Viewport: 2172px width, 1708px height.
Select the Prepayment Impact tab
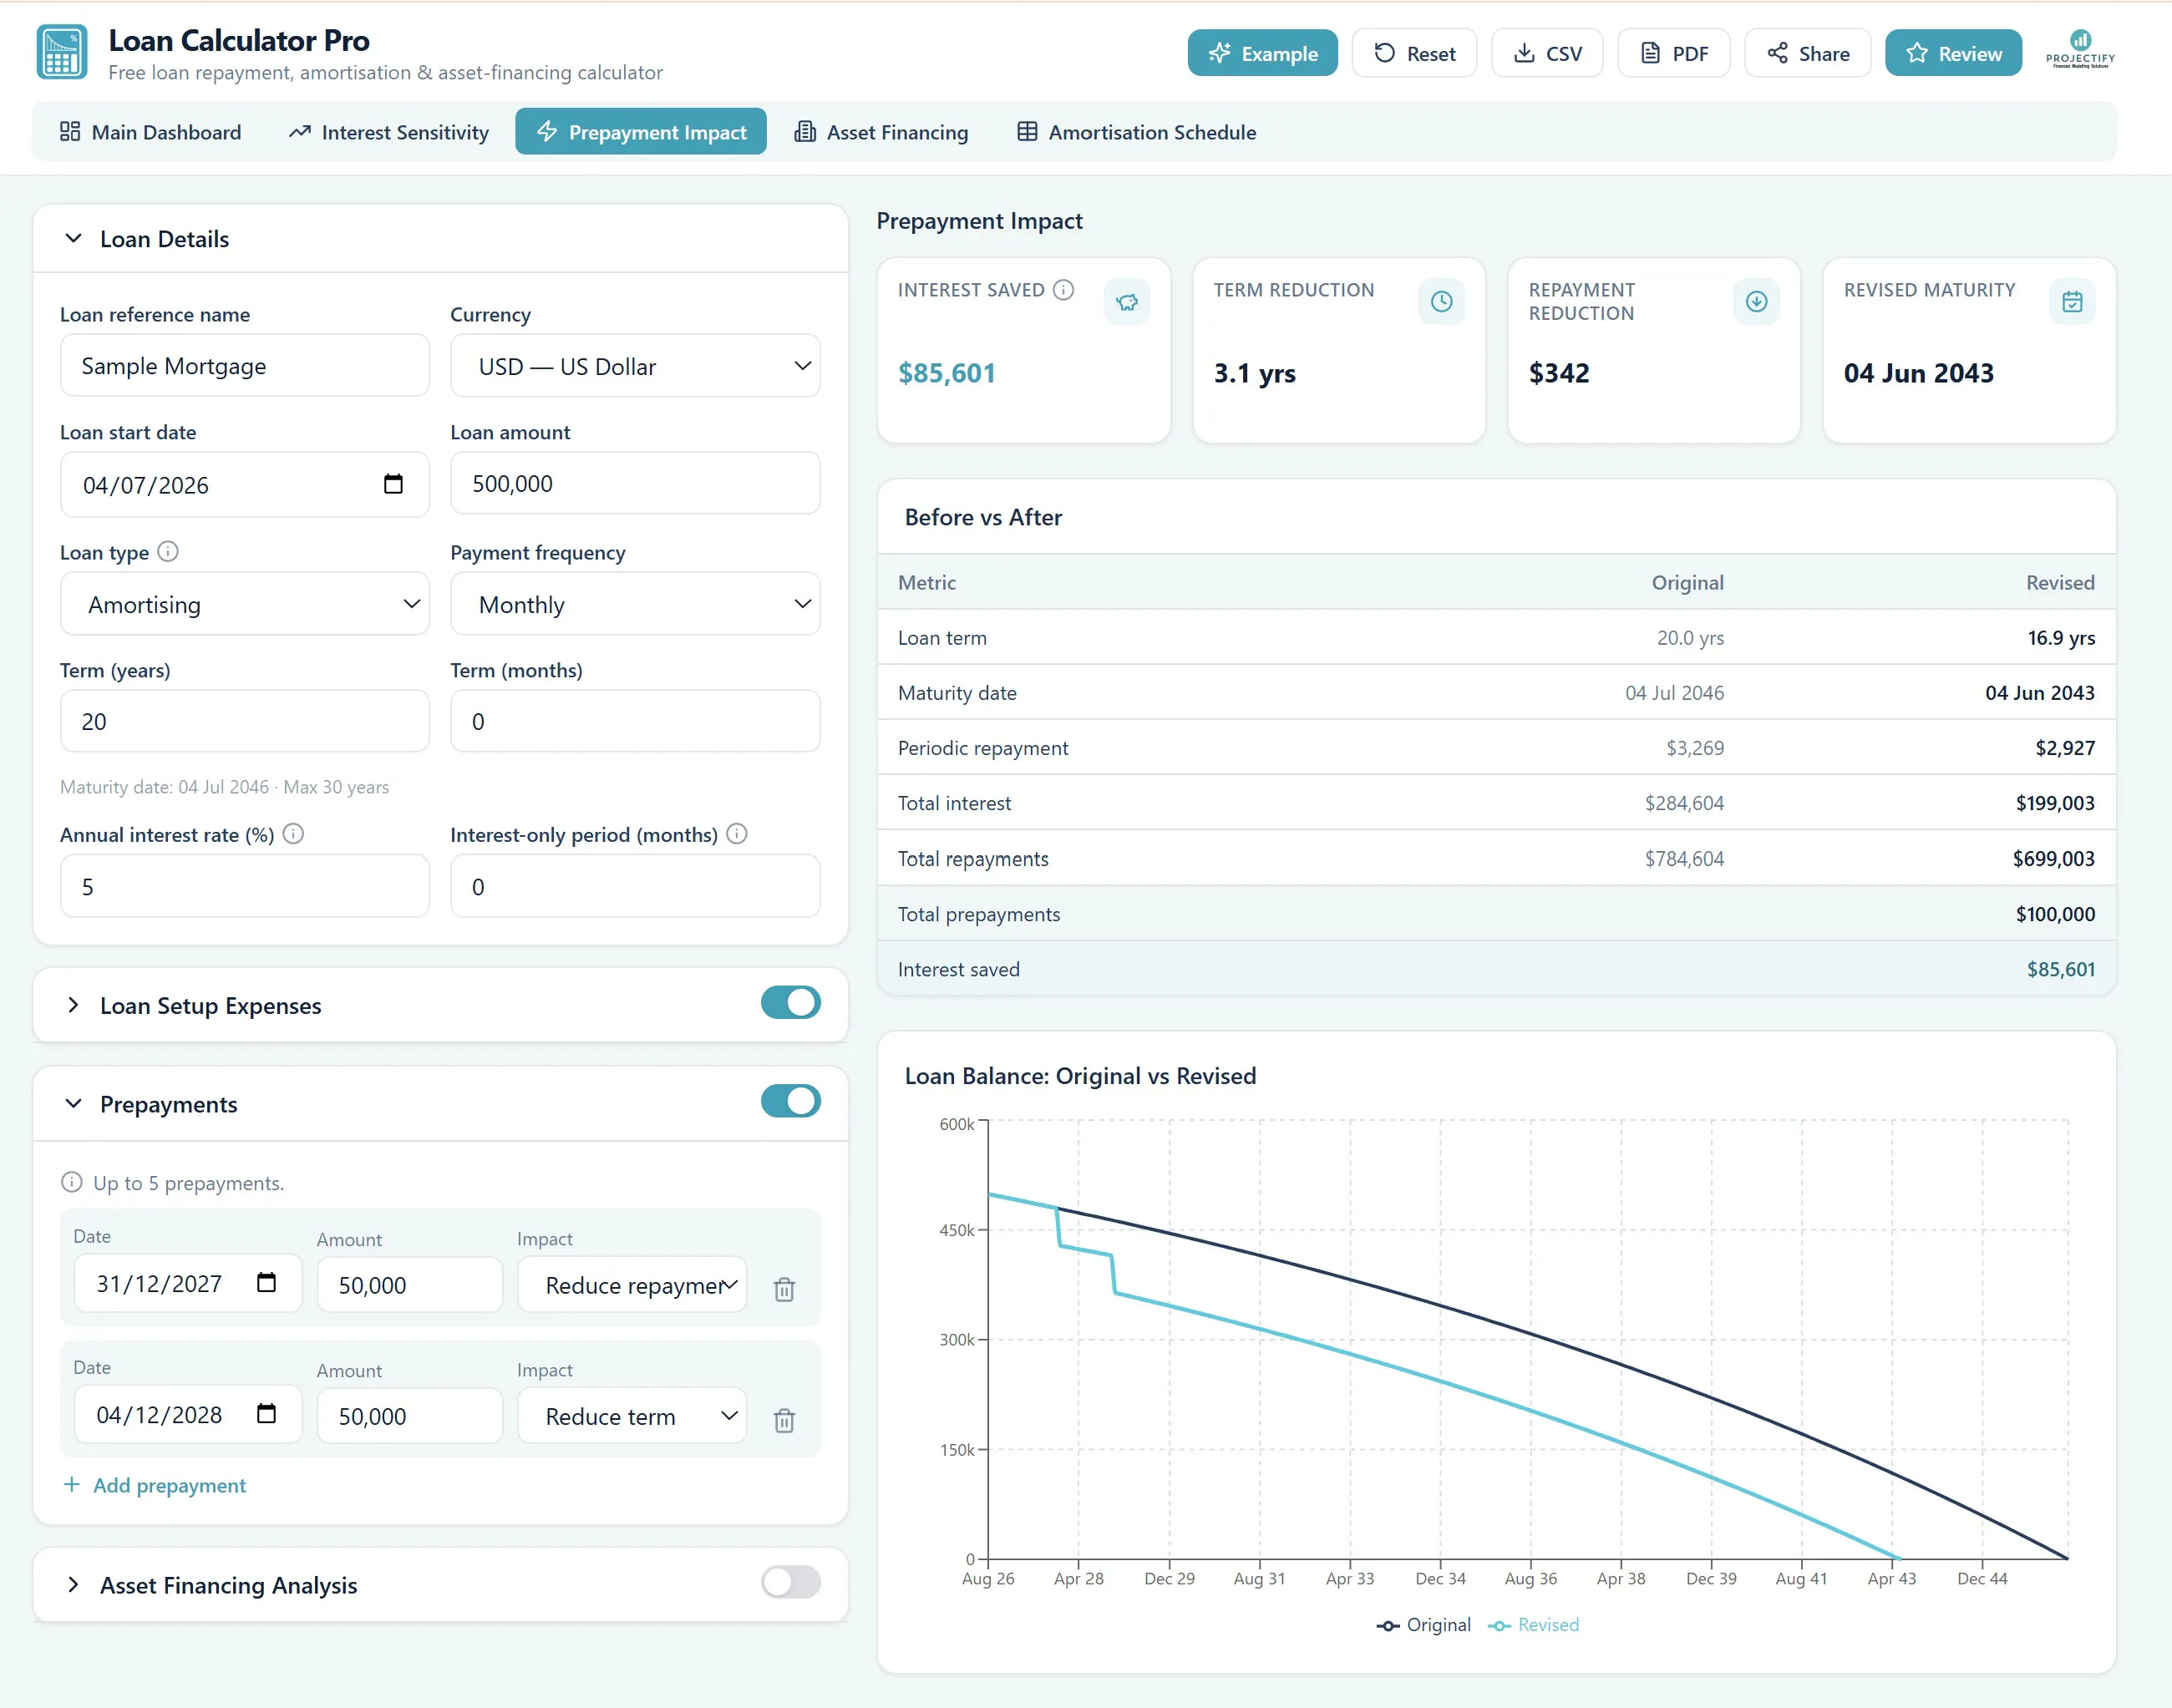[641, 132]
